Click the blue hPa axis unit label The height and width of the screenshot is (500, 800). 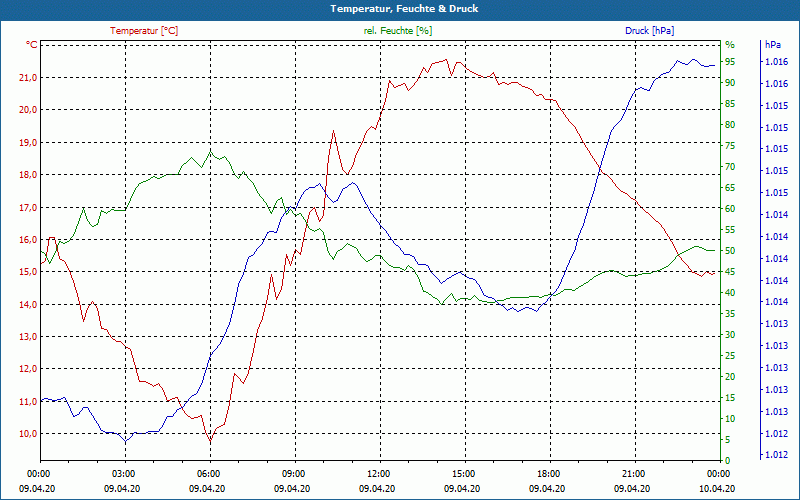click(773, 45)
